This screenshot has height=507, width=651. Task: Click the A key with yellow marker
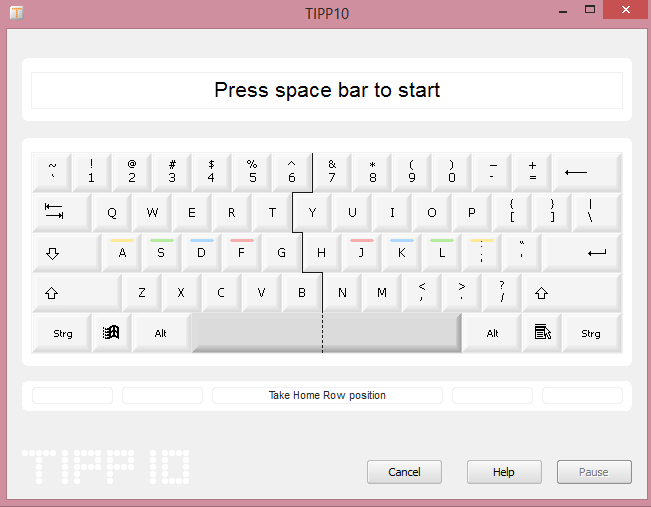pos(122,253)
